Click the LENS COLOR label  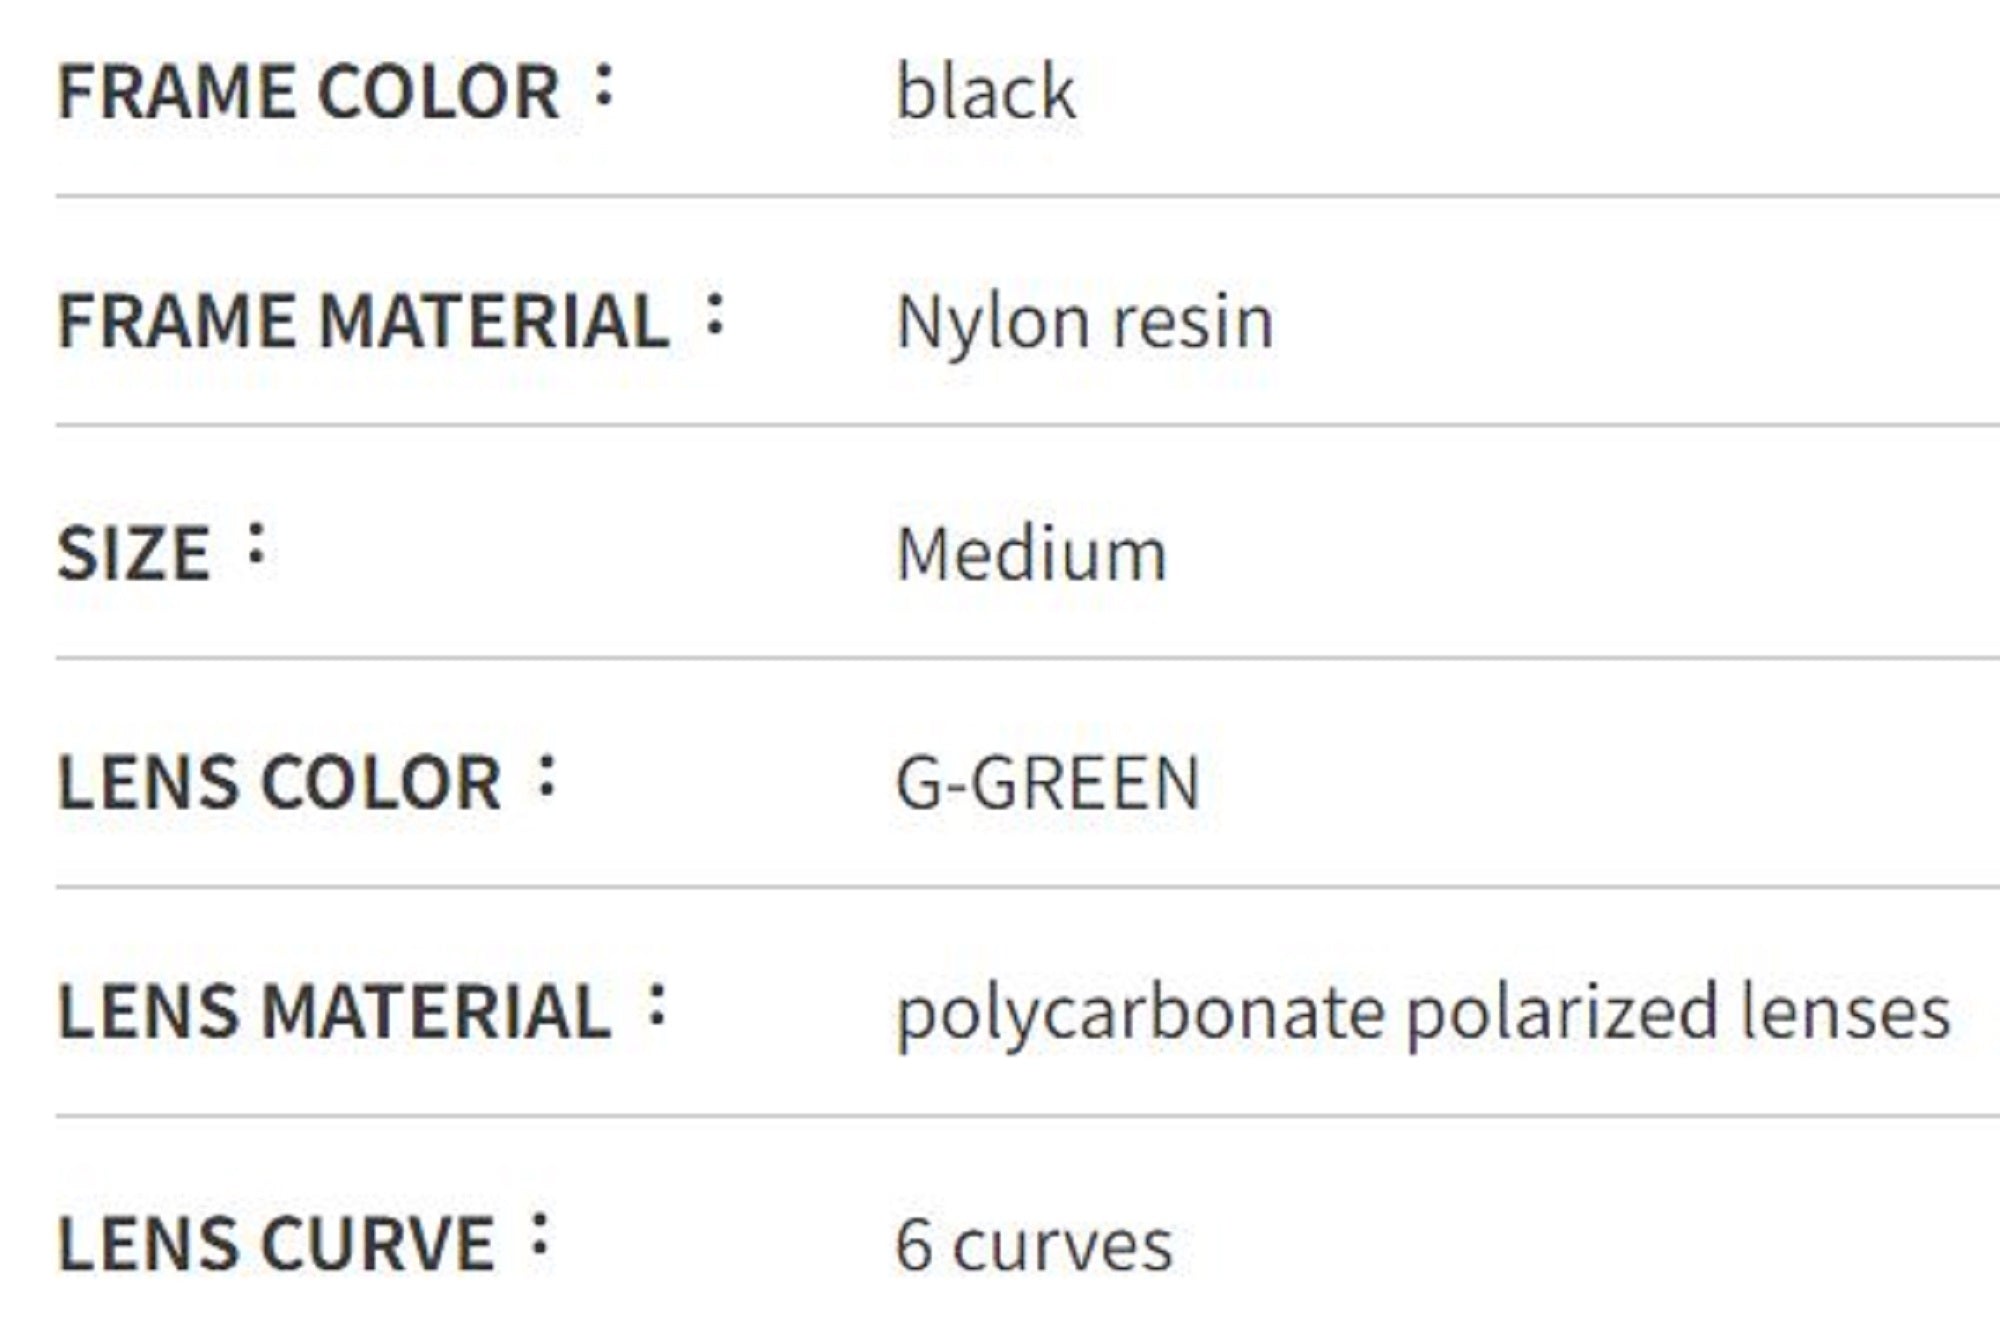[x=279, y=782]
